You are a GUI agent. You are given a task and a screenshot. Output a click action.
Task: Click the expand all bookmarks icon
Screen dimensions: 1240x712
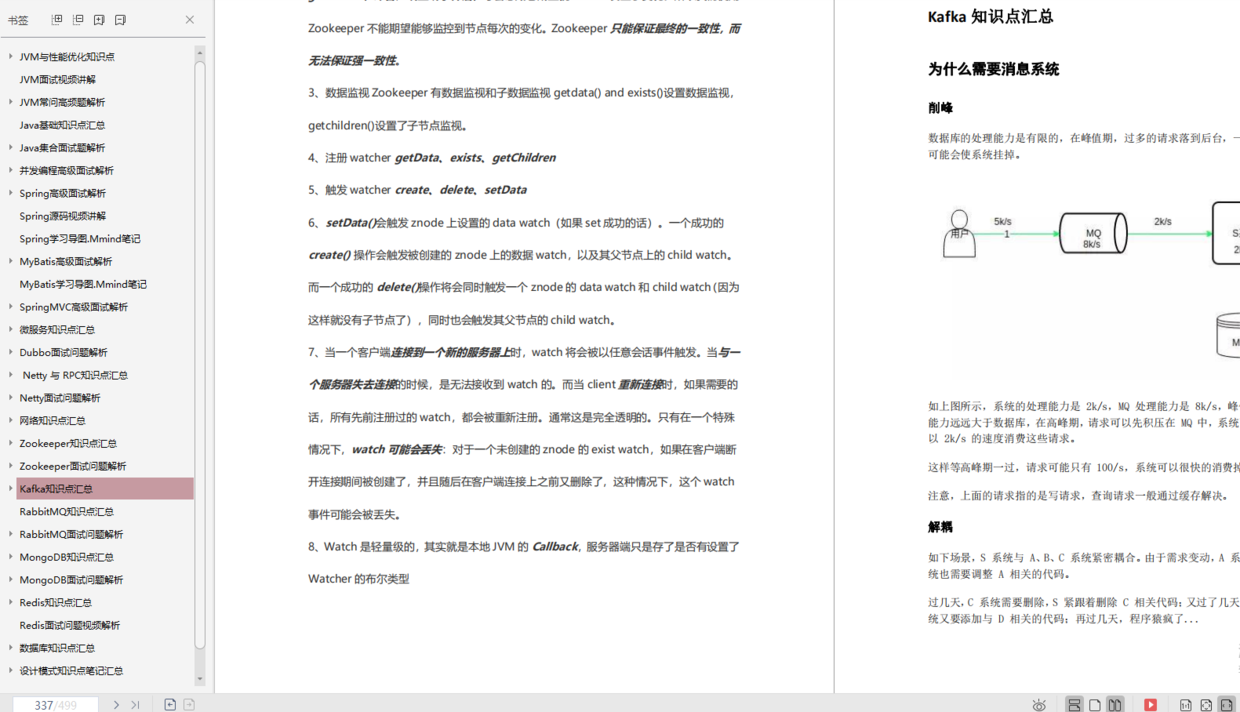(x=57, y=19)
